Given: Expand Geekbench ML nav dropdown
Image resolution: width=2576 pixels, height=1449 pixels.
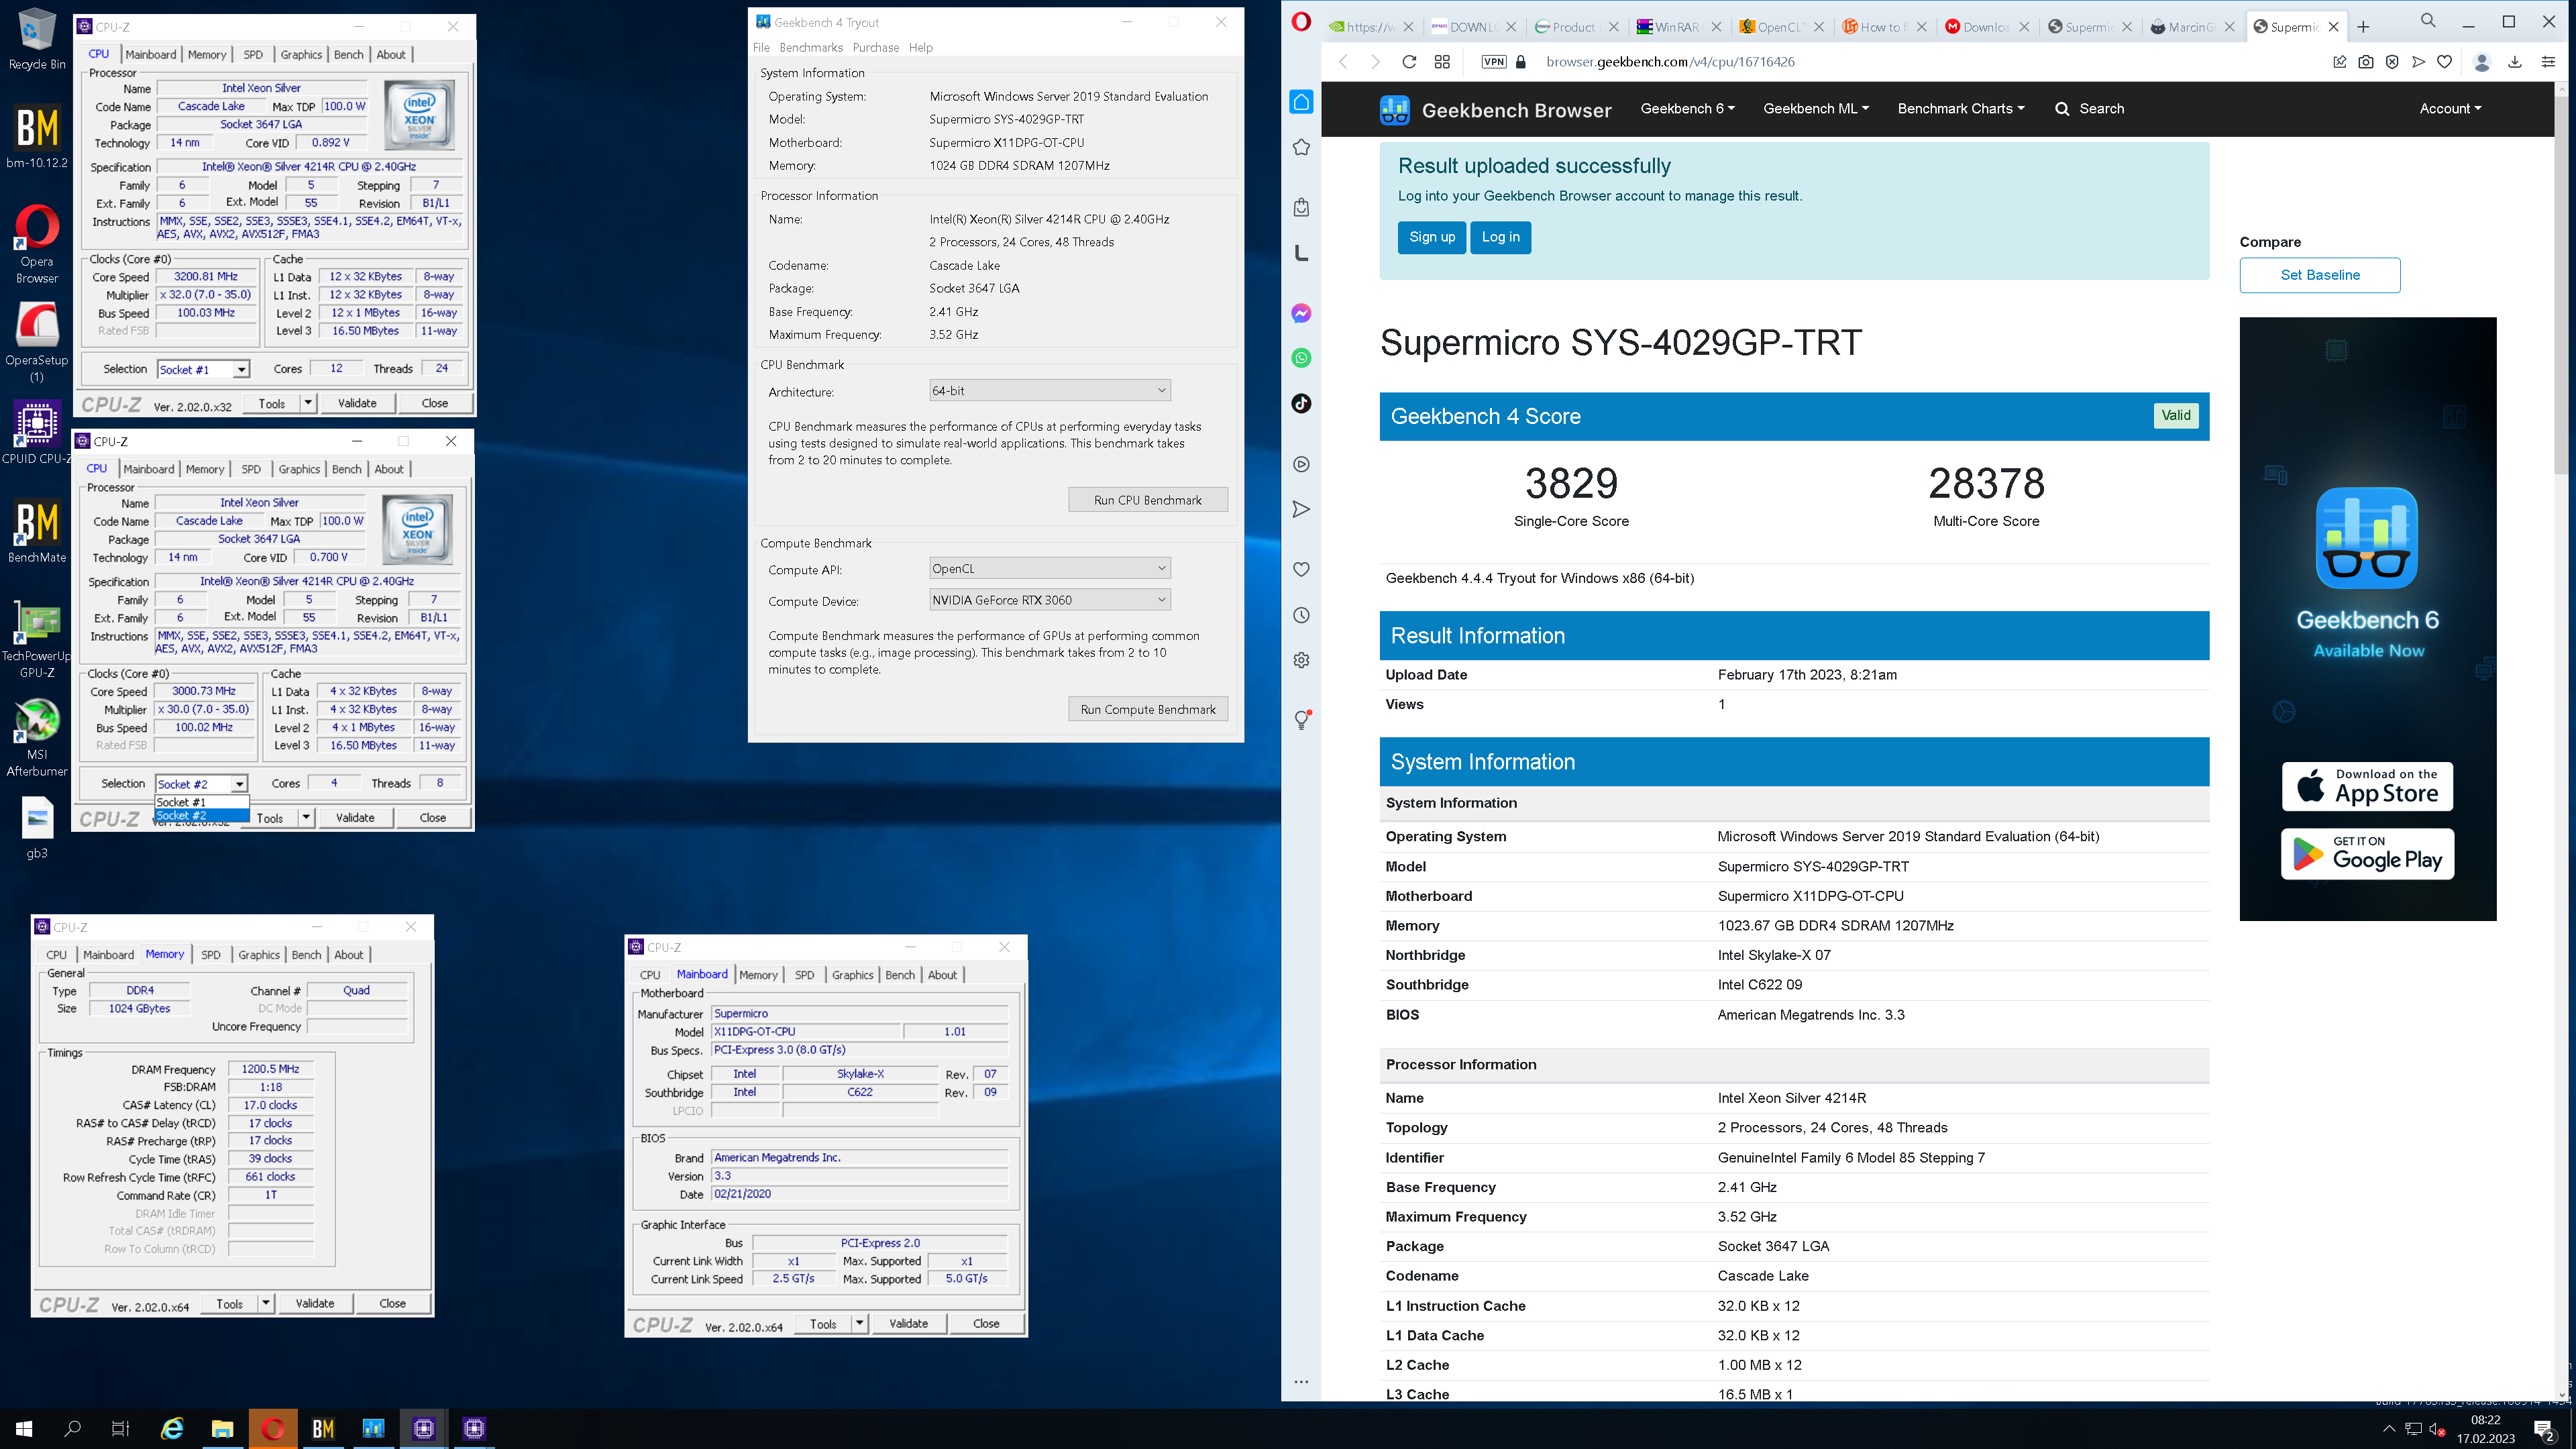Looking at the screenshot, I should click(1815, 109).
